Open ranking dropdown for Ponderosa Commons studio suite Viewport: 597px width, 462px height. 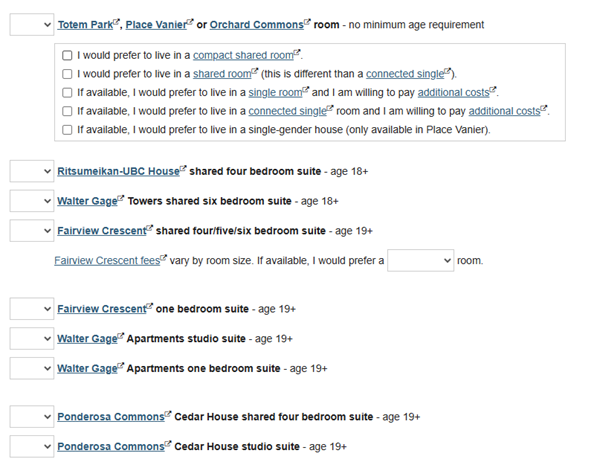[x=32, y=446]
